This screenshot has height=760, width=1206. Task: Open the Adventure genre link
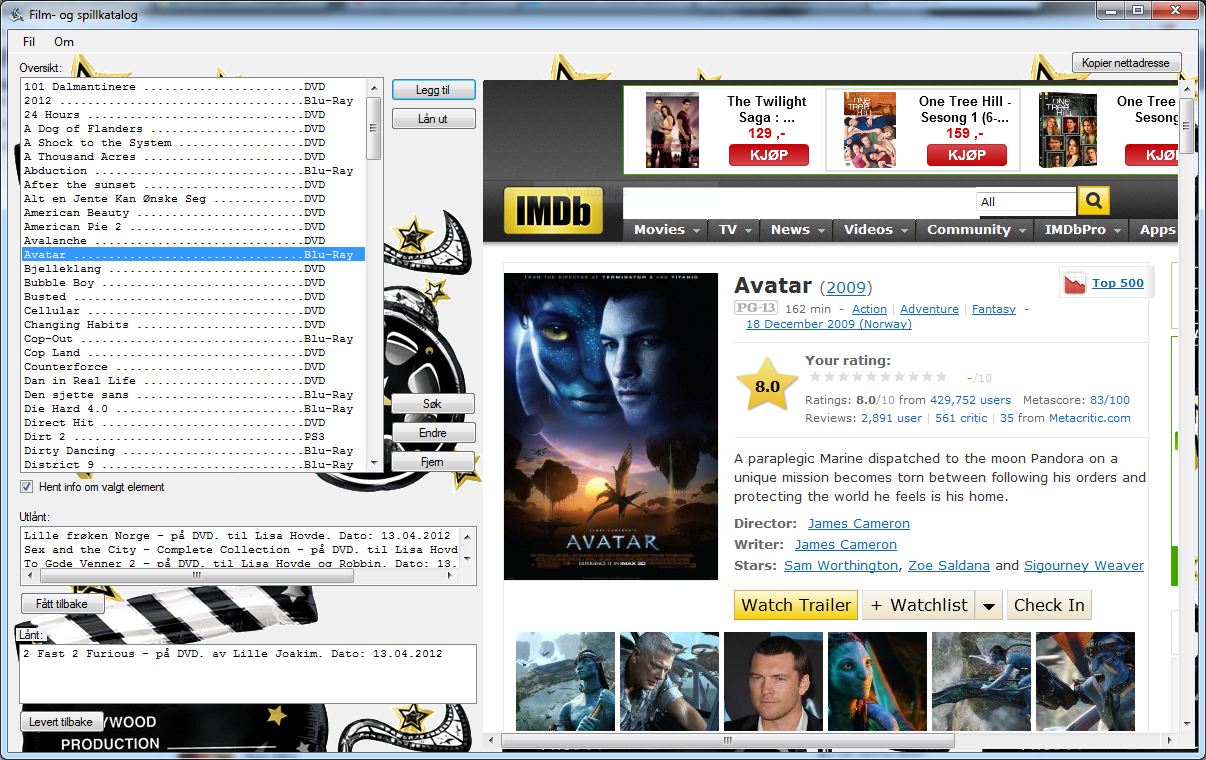click(929, 309)
